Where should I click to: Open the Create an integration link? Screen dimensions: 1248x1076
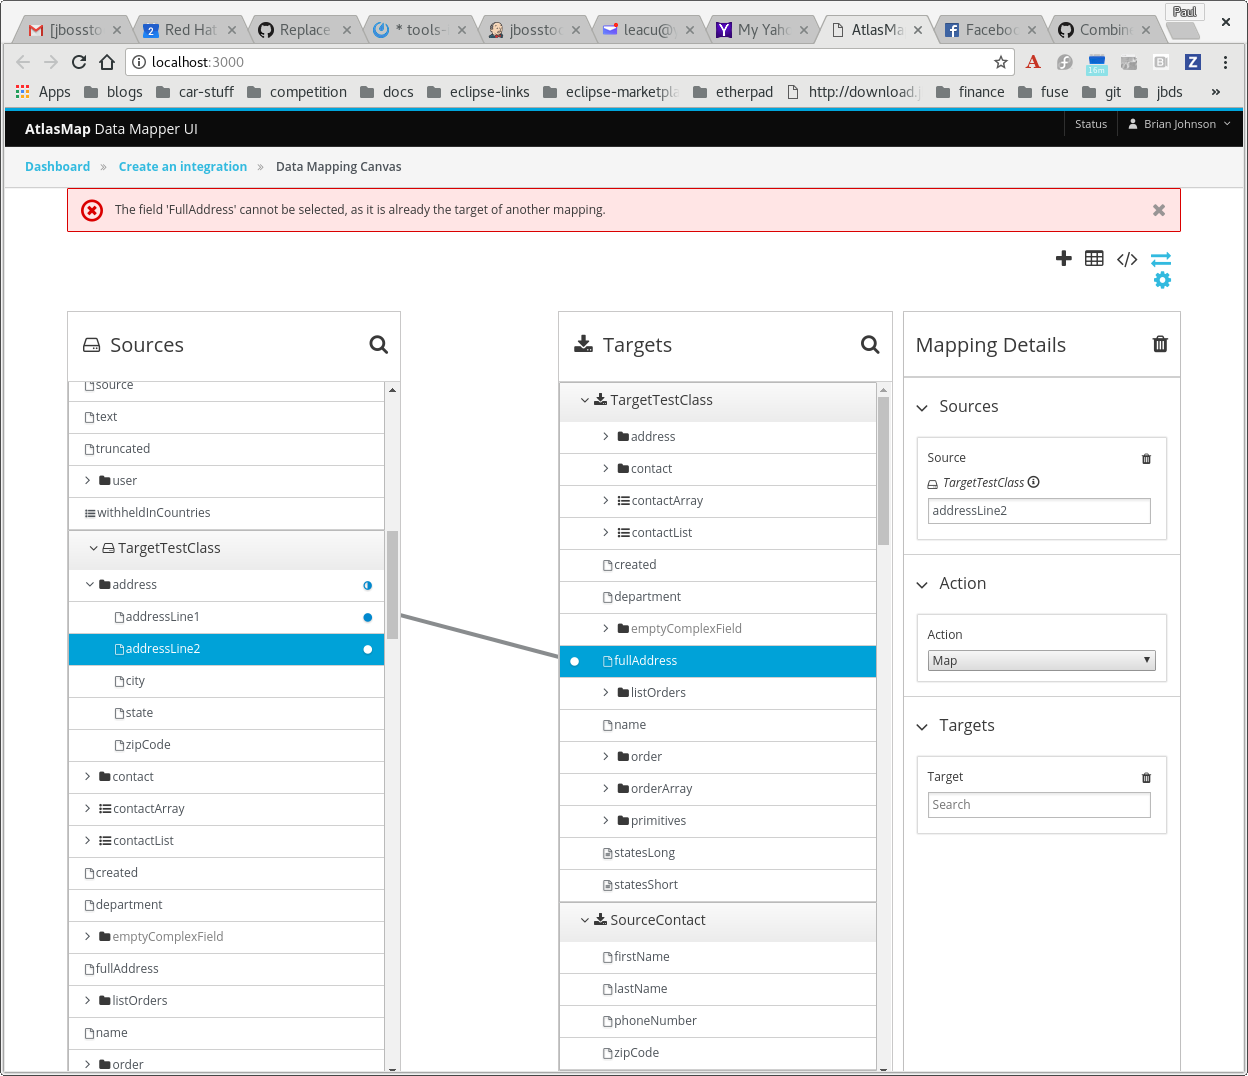click(x=182, y=166)
